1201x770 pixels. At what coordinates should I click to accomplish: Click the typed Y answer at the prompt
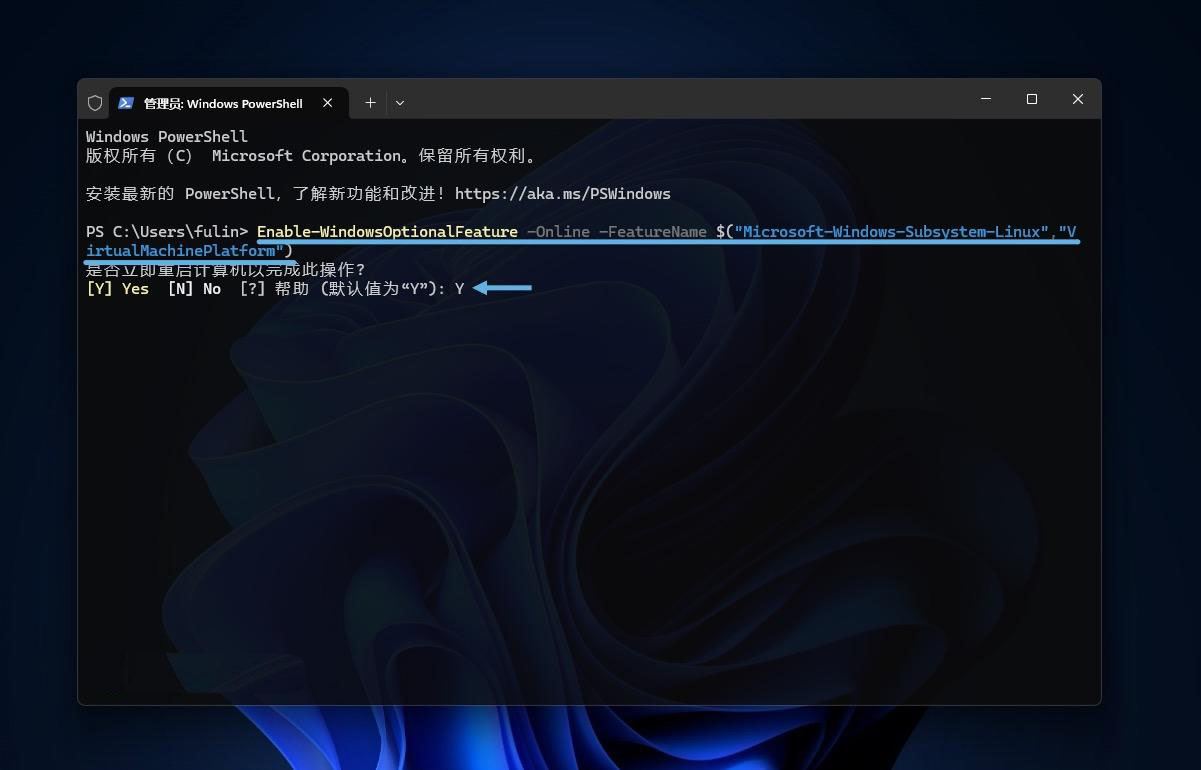click(x=459, y=289)
